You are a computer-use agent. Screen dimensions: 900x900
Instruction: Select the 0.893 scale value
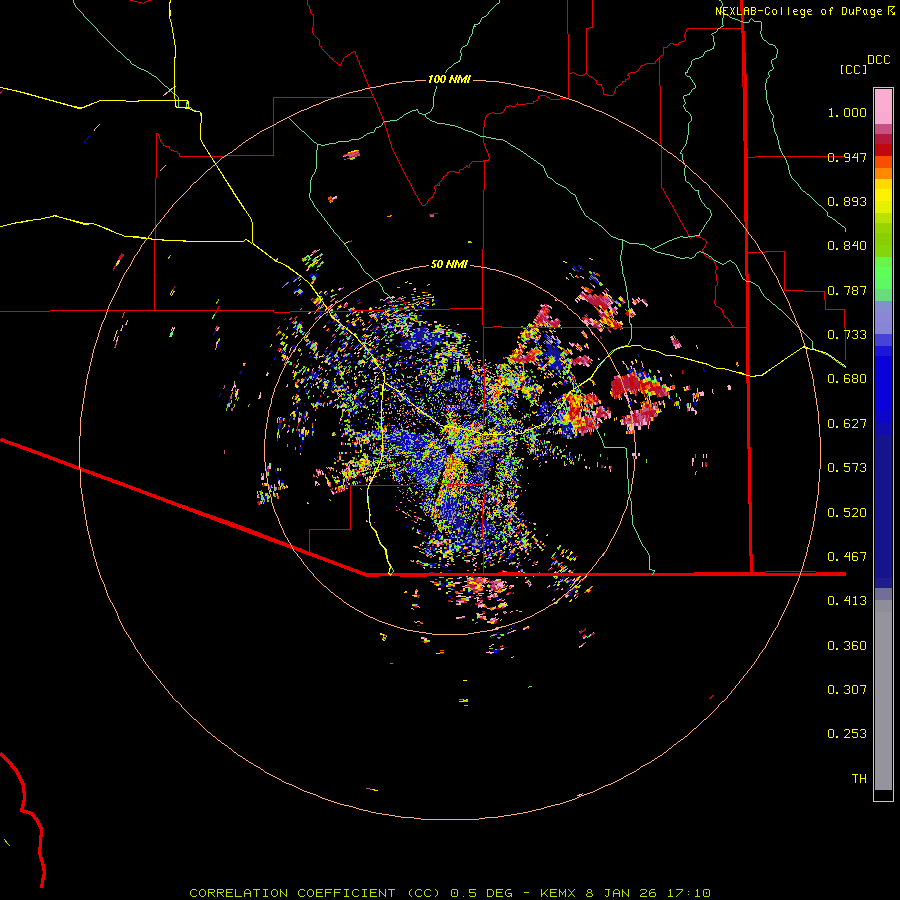[x=847, y=201]
